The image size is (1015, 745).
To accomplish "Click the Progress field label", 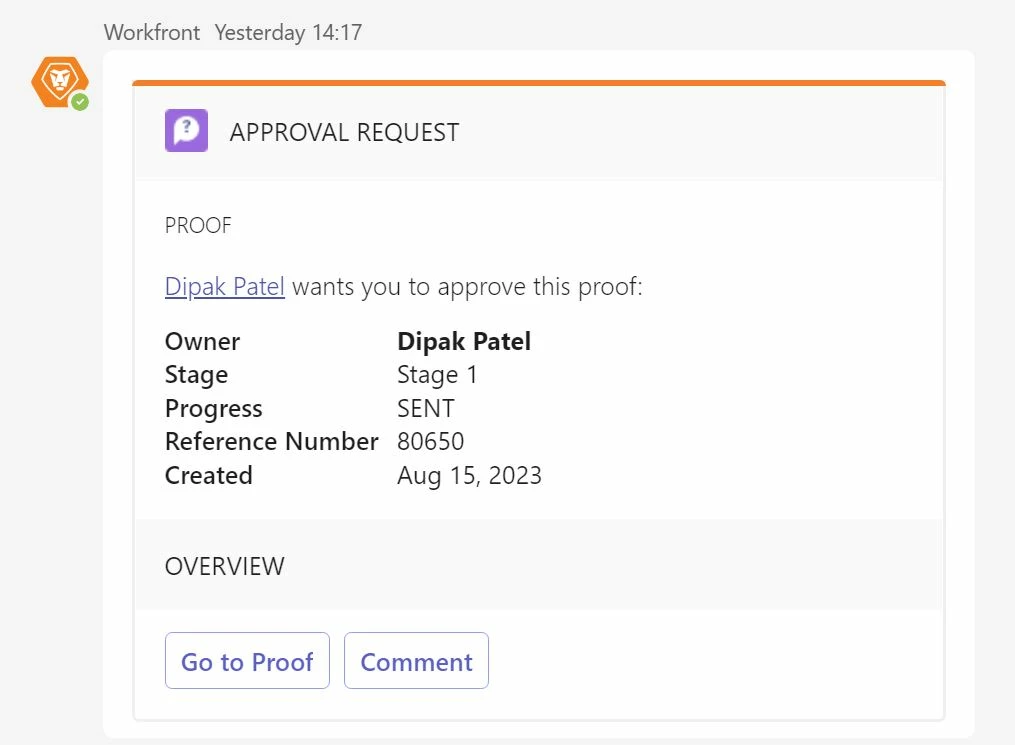I will [x=214, y=409].
